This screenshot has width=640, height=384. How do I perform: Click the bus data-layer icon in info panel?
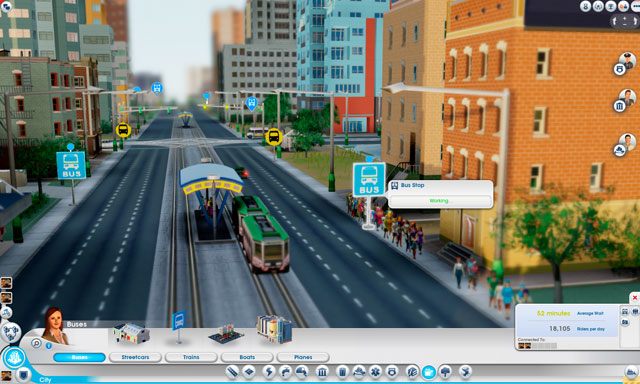pyautogui.click(x=625, y=311)
